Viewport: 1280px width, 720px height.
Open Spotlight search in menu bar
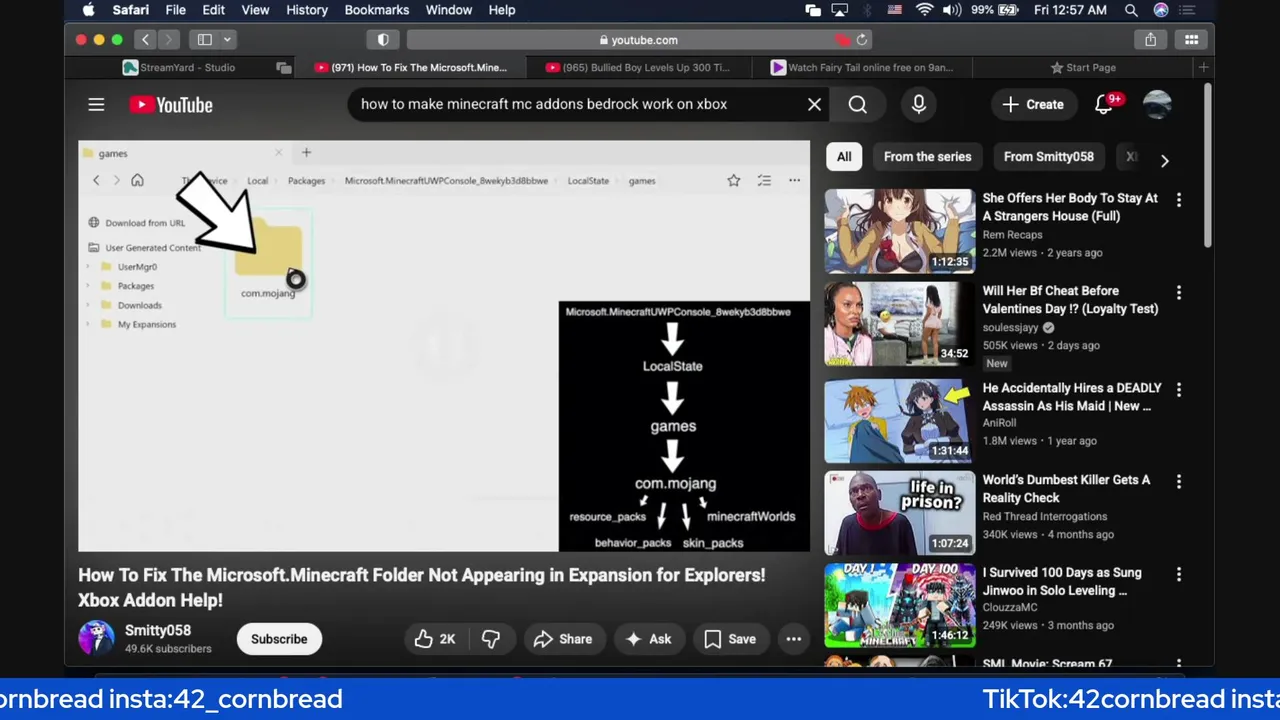(x=1131, y=10)
